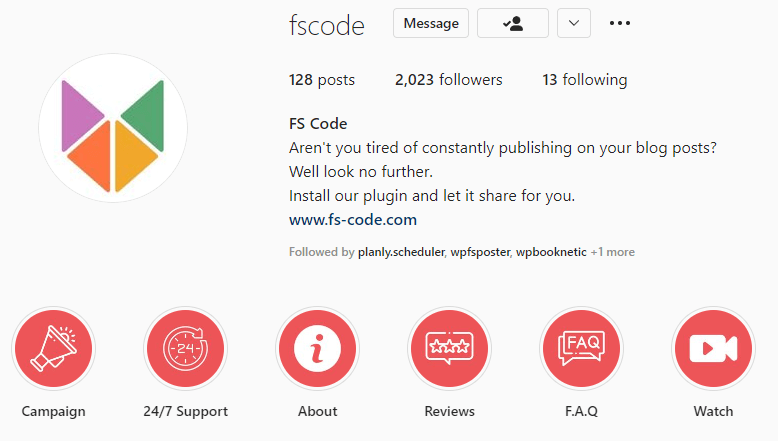Image resolution: width=778 pixels, height=441 pixels.
Task: Open the Campaign story highlight megaphone icon
Action: (54, 348)
